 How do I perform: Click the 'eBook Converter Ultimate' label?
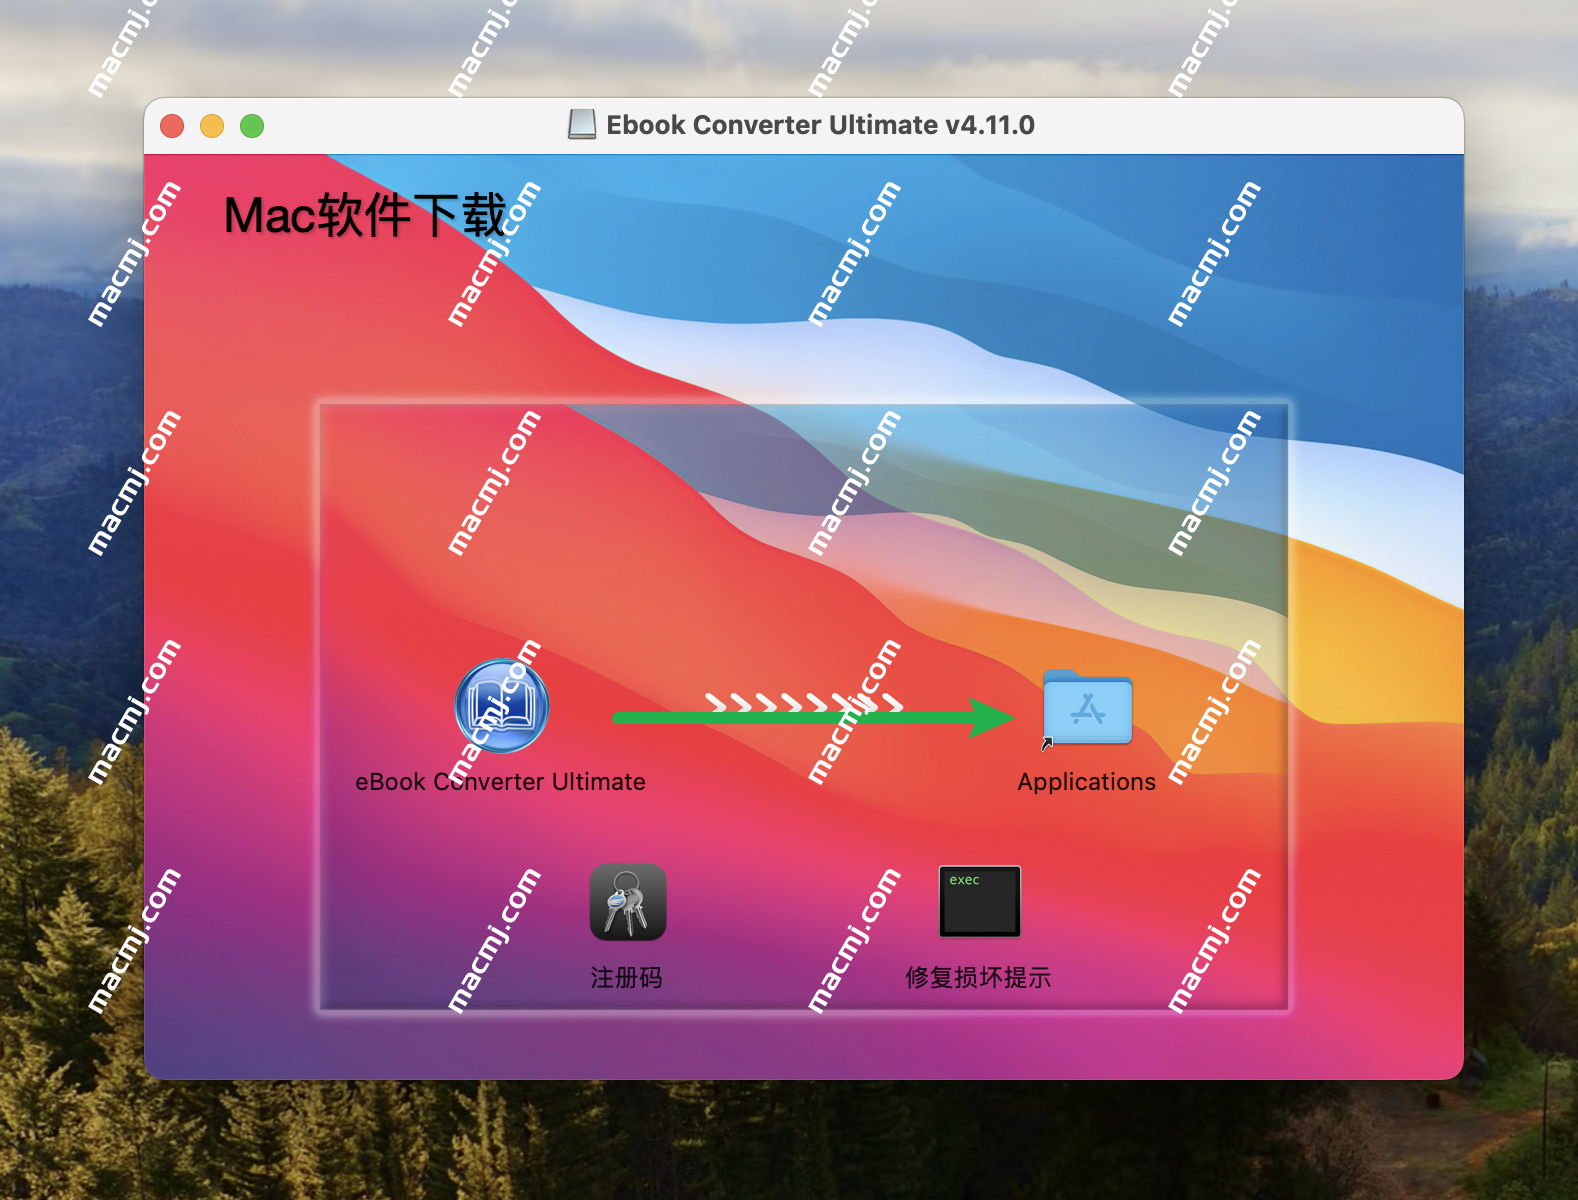500,782
